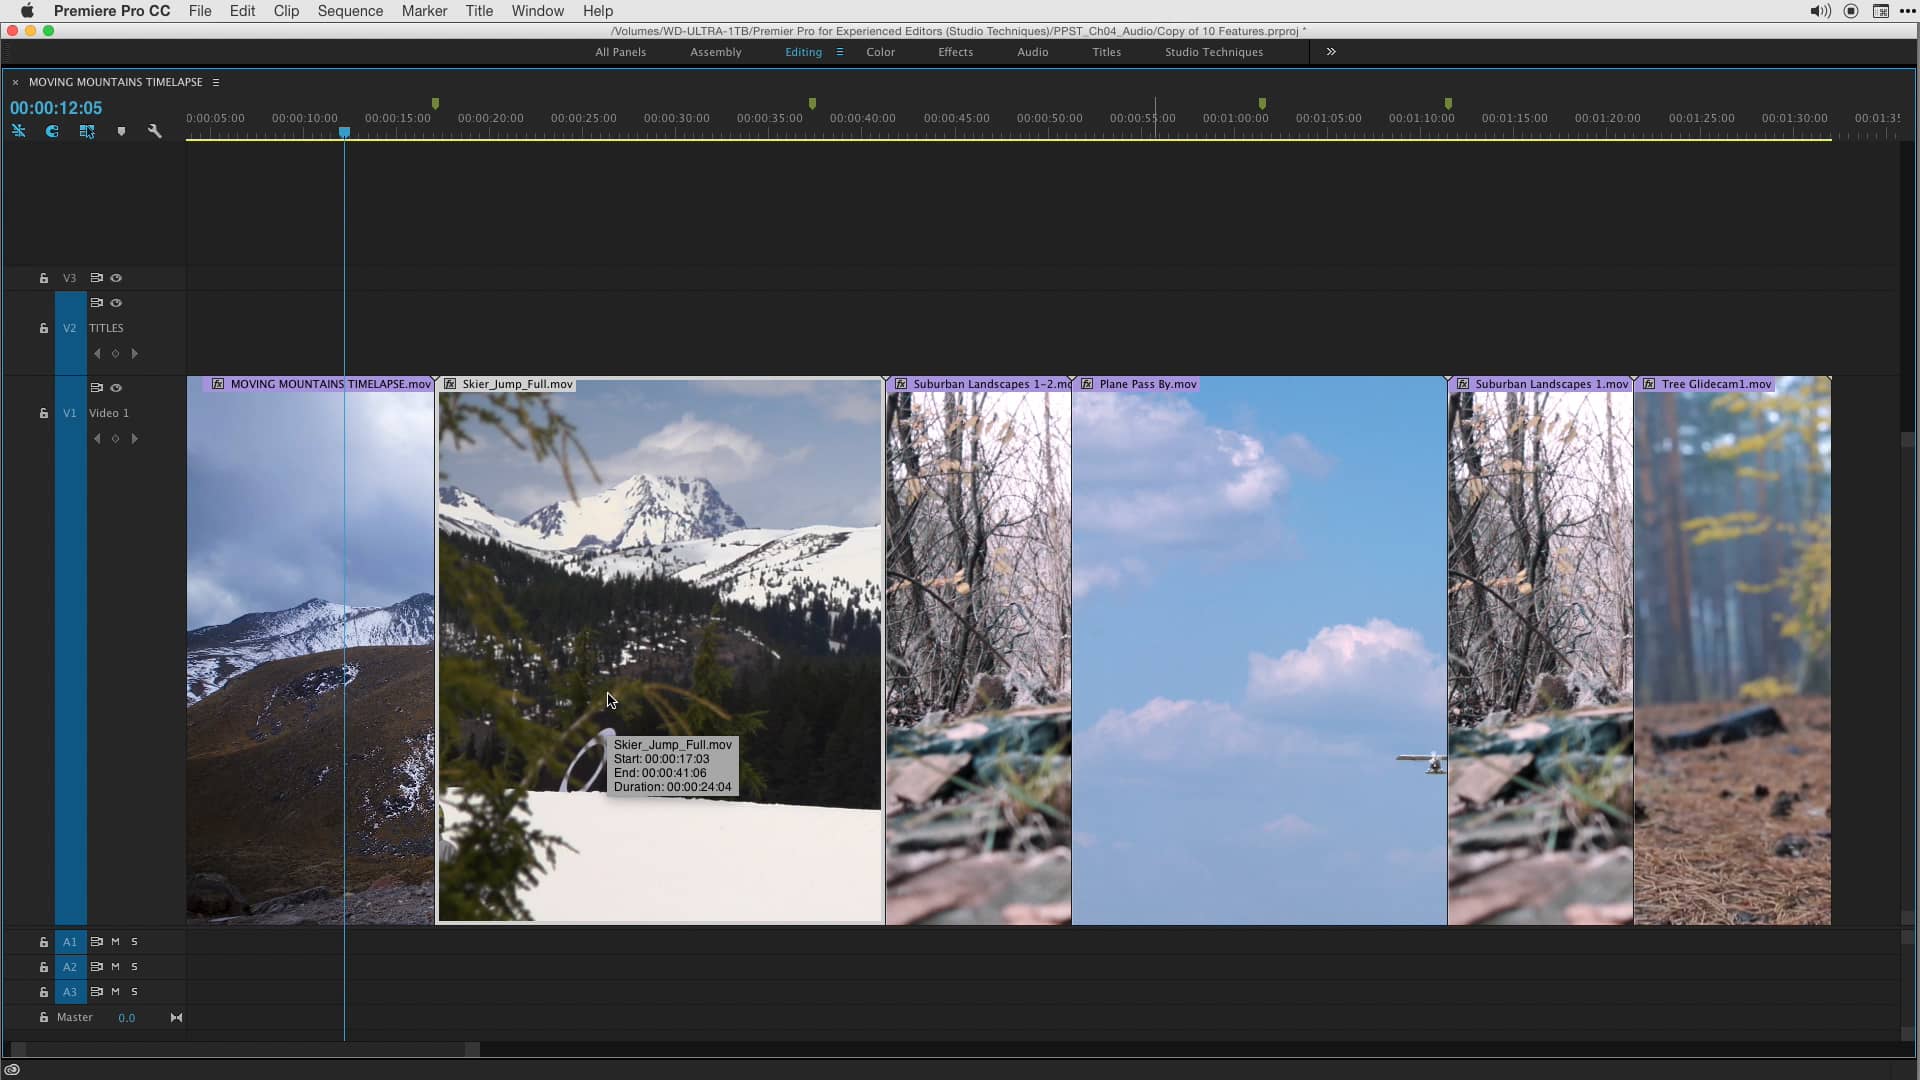Reveal hidden workspaces with the chevron

click(1330, 51)
